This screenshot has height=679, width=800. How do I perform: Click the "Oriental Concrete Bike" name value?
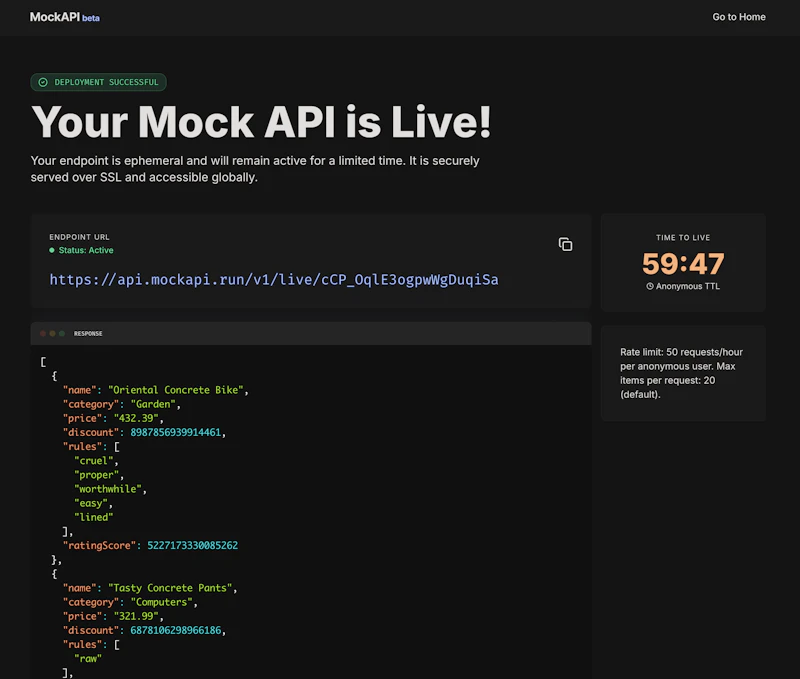coord(176,390)
